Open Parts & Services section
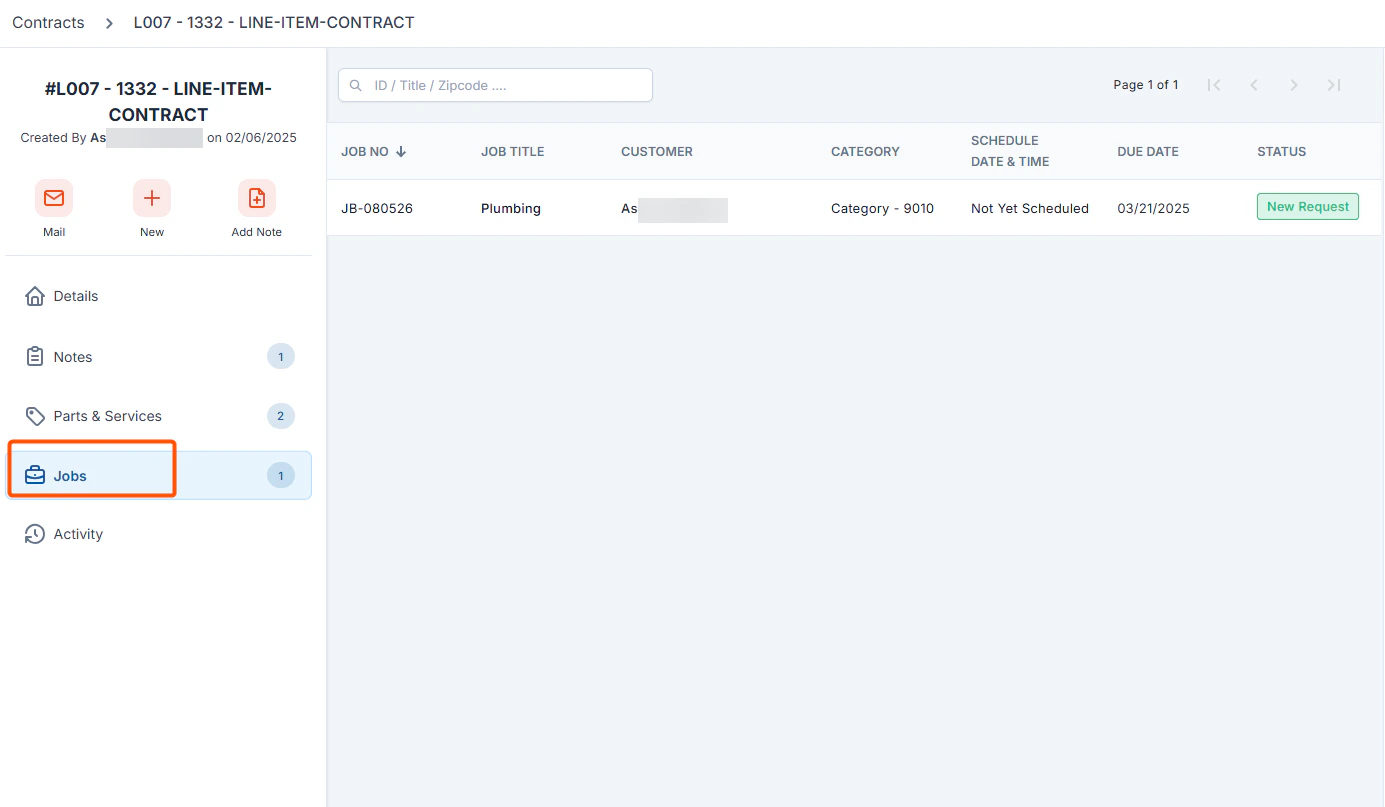Viewport: 1385px width, 807px height. 160,416
